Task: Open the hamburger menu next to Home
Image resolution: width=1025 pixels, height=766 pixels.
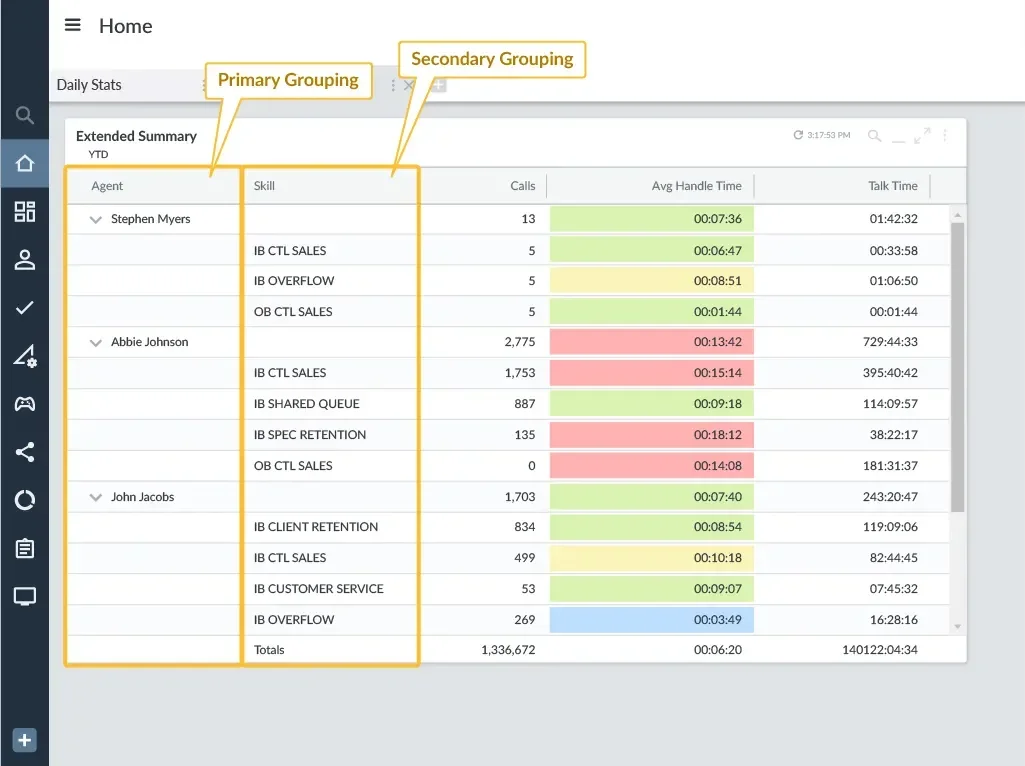Action: (73, 25)
